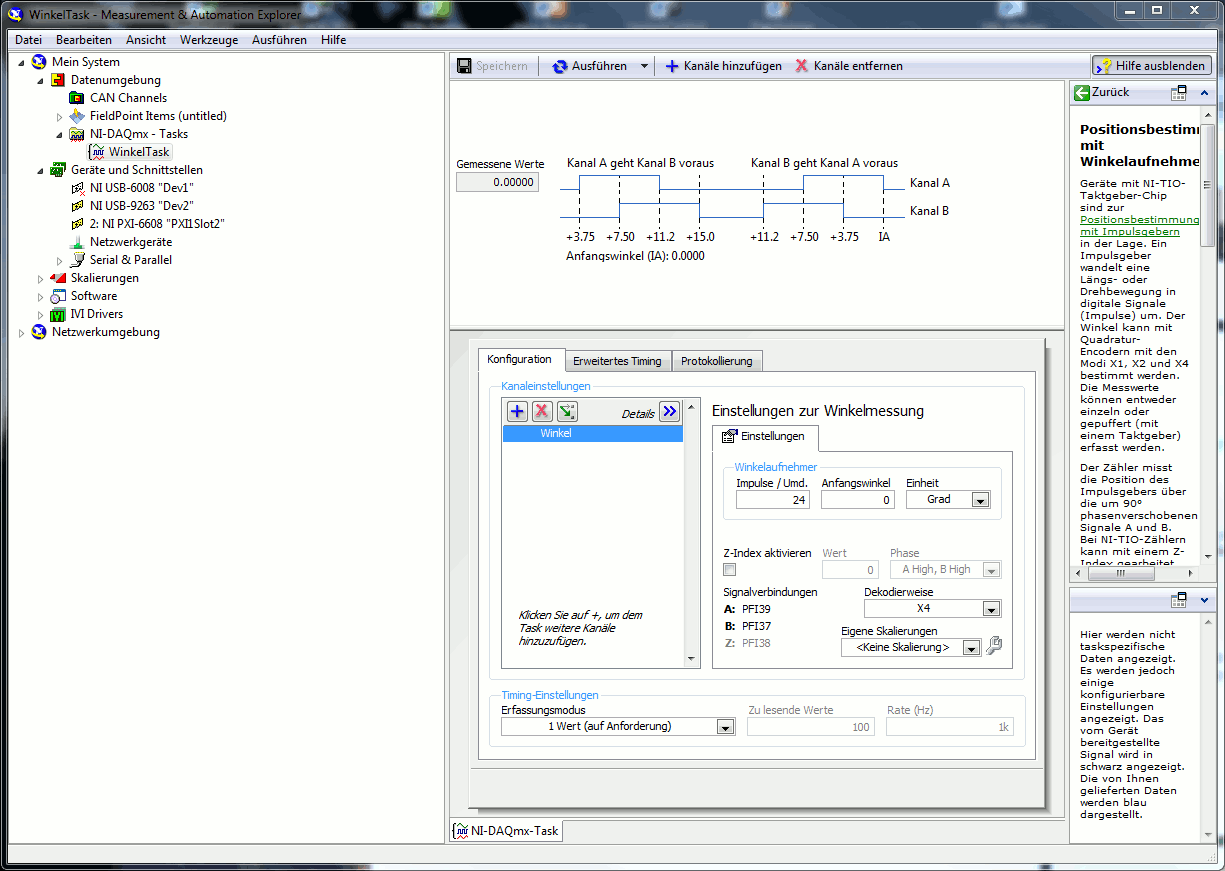Image resolution: width=1225 pixels, height=871 pixels.
Task: Click the FieldPoint Items icon
Action: 77,116
